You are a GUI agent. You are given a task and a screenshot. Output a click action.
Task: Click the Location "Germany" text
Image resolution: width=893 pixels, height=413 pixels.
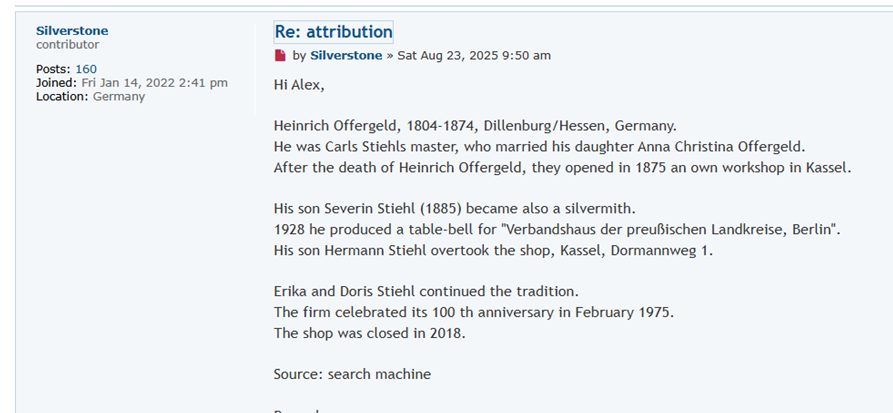tap(119, 96)
